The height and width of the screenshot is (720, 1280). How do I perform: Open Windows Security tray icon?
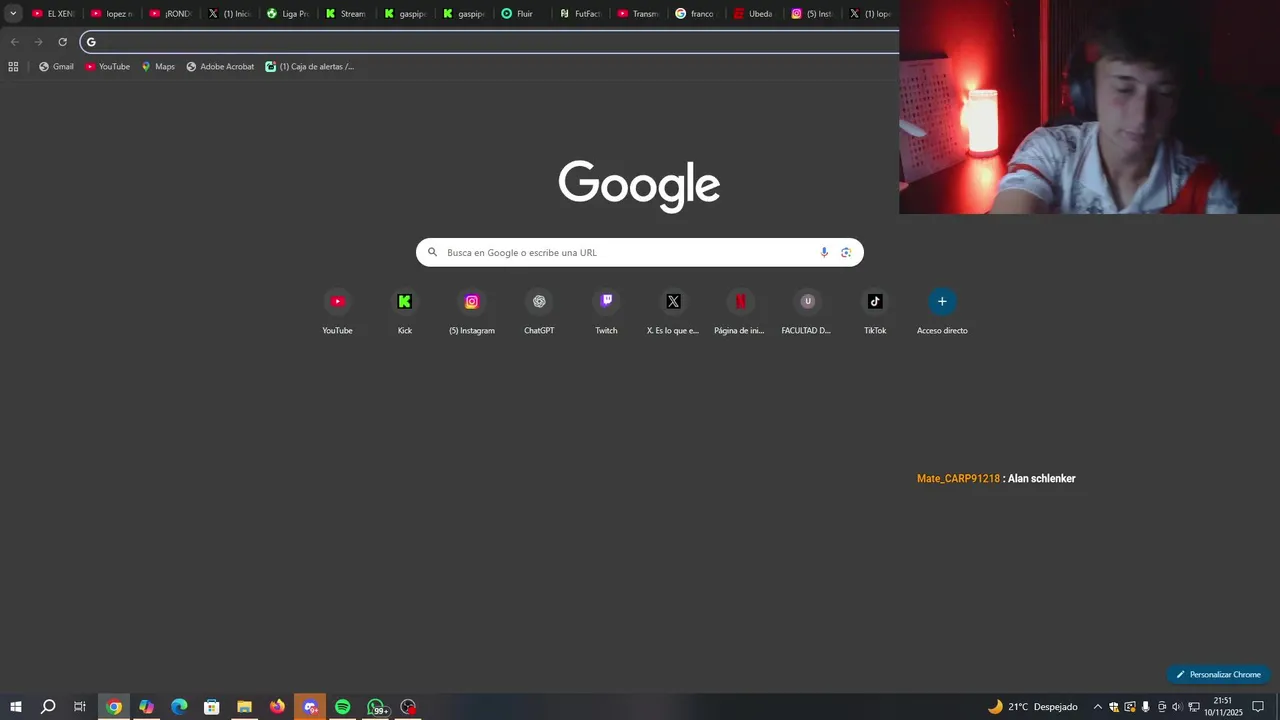tap(1113, 707)
